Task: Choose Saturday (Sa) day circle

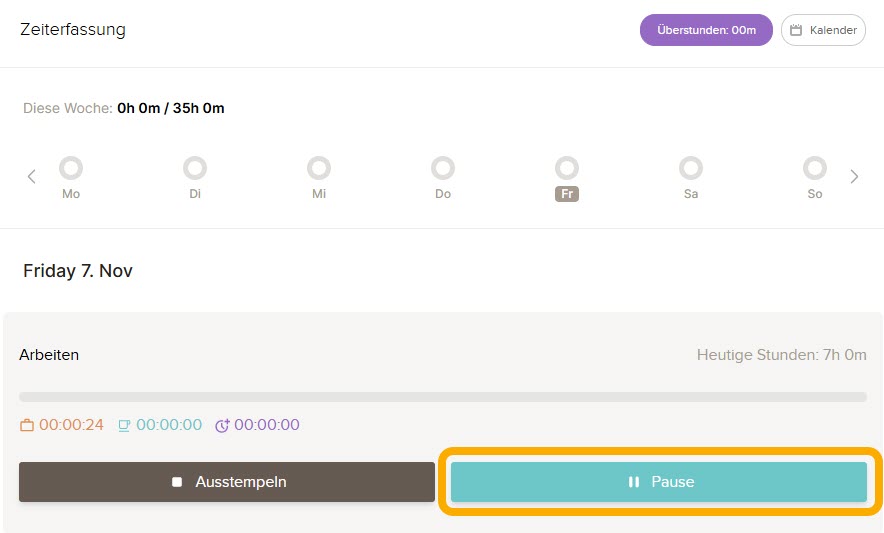Action: click(691, 168)
